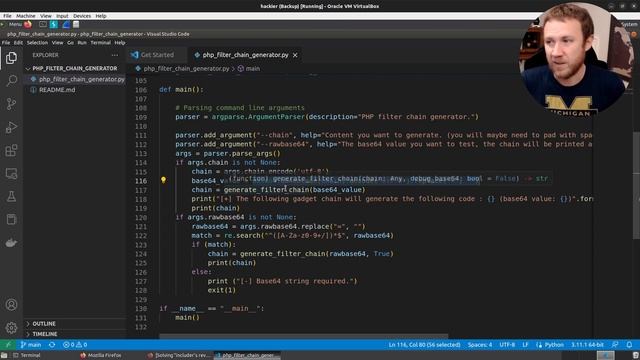640x360 pixels.
Task: Click the main branch in status bar
Action: pyautogui.click(x=31, y=345)
